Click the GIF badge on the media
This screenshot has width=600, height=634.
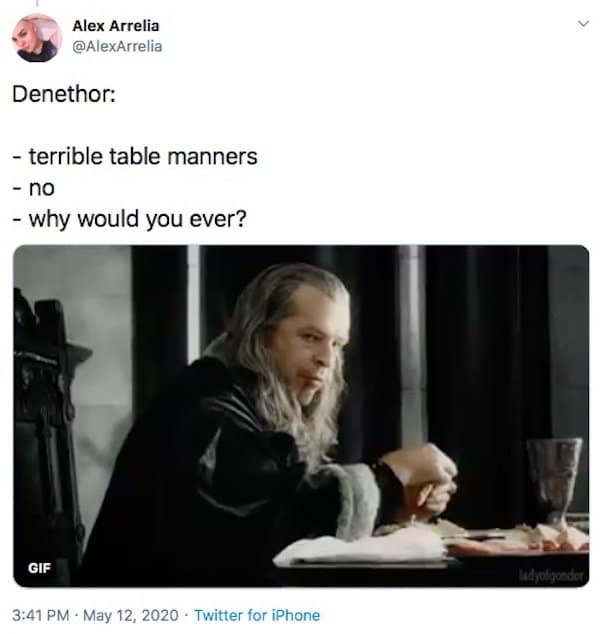(39, 568)
